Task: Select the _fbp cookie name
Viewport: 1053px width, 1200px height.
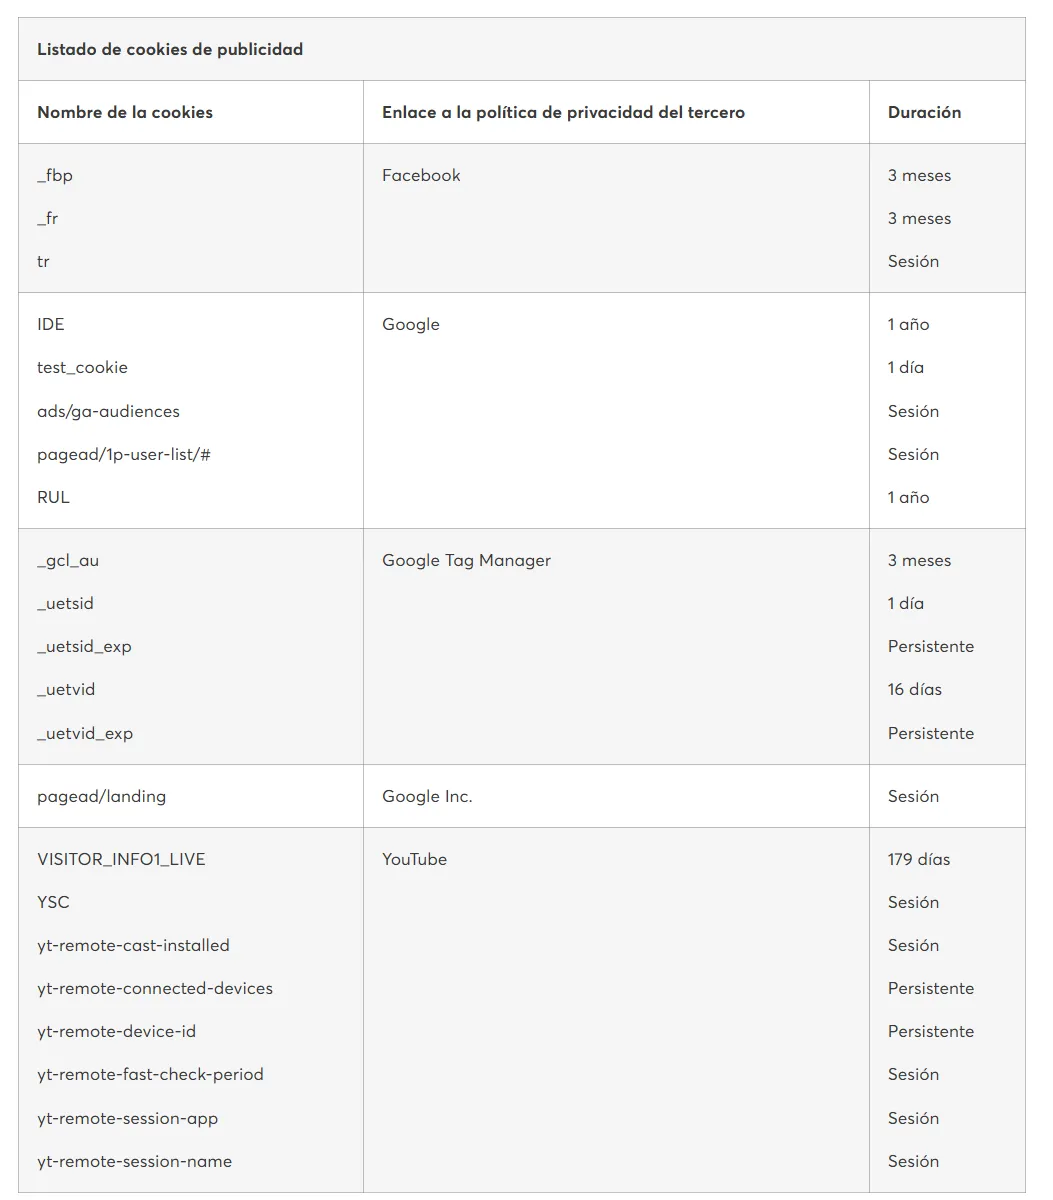Action: click(x=55, y=175)
